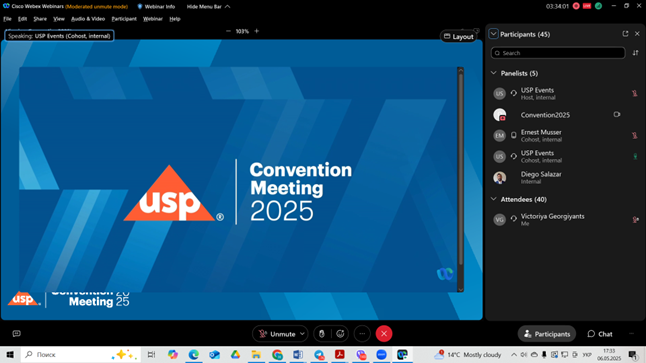Viewport: 646px width, 363px height.
Task: Collapse the Panelists (5) section
Action: click(494, 73)
